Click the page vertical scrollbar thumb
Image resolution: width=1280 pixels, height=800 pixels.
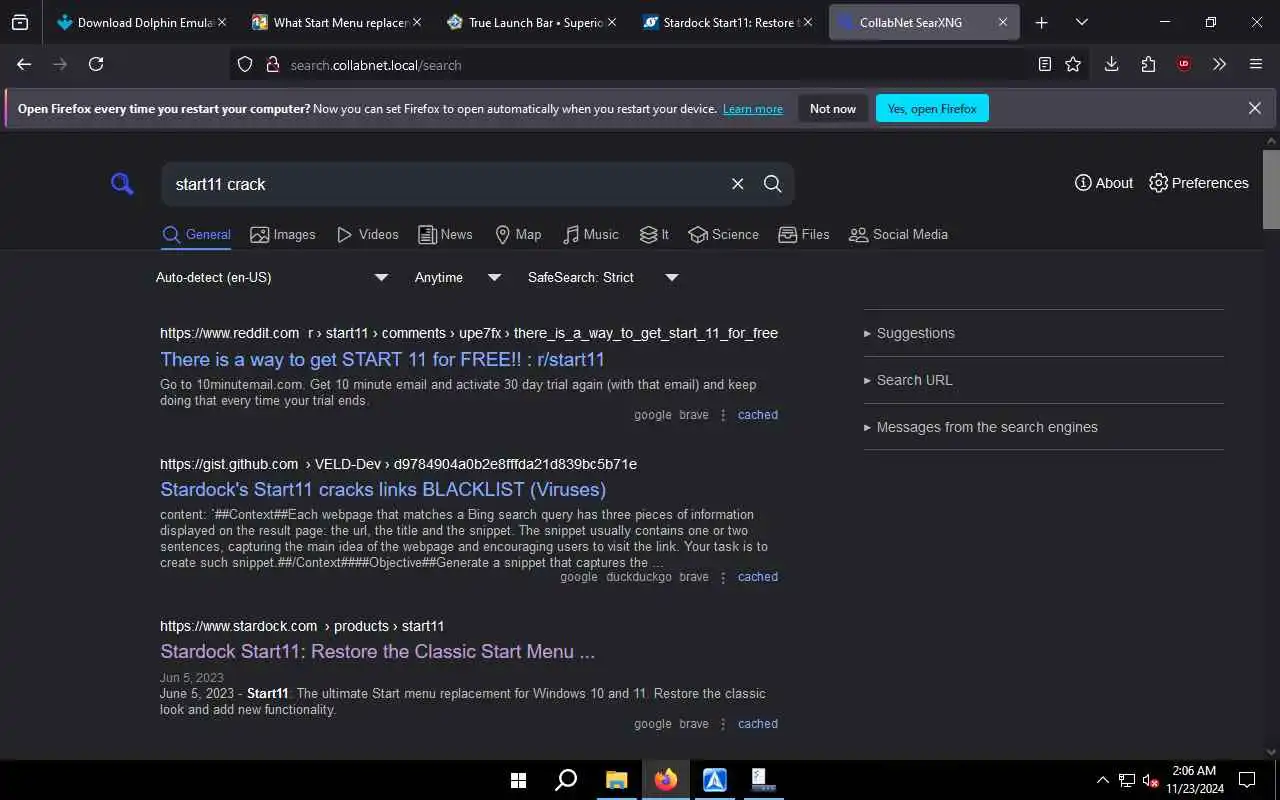(1271, 189)
